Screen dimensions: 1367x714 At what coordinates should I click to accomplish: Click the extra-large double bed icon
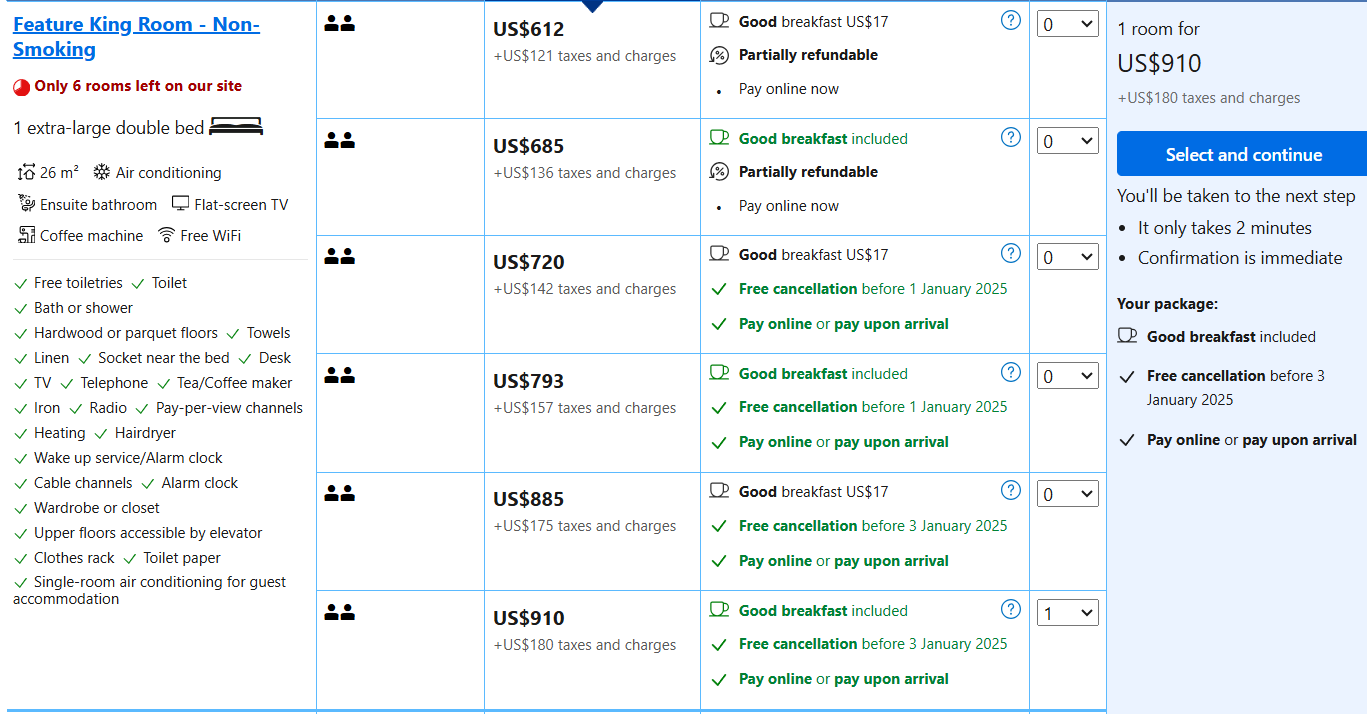click(x=237, y=127)
